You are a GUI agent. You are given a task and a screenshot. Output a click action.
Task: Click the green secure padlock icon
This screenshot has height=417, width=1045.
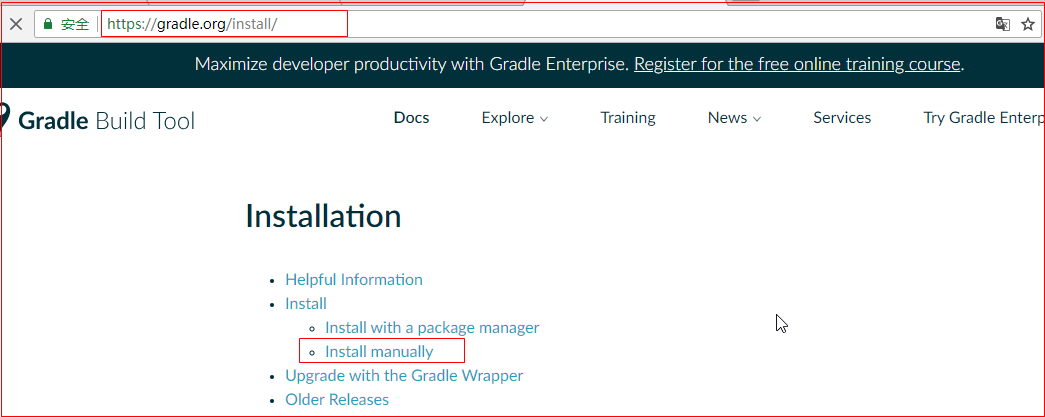pyautogui.click(x=47, y=25)
